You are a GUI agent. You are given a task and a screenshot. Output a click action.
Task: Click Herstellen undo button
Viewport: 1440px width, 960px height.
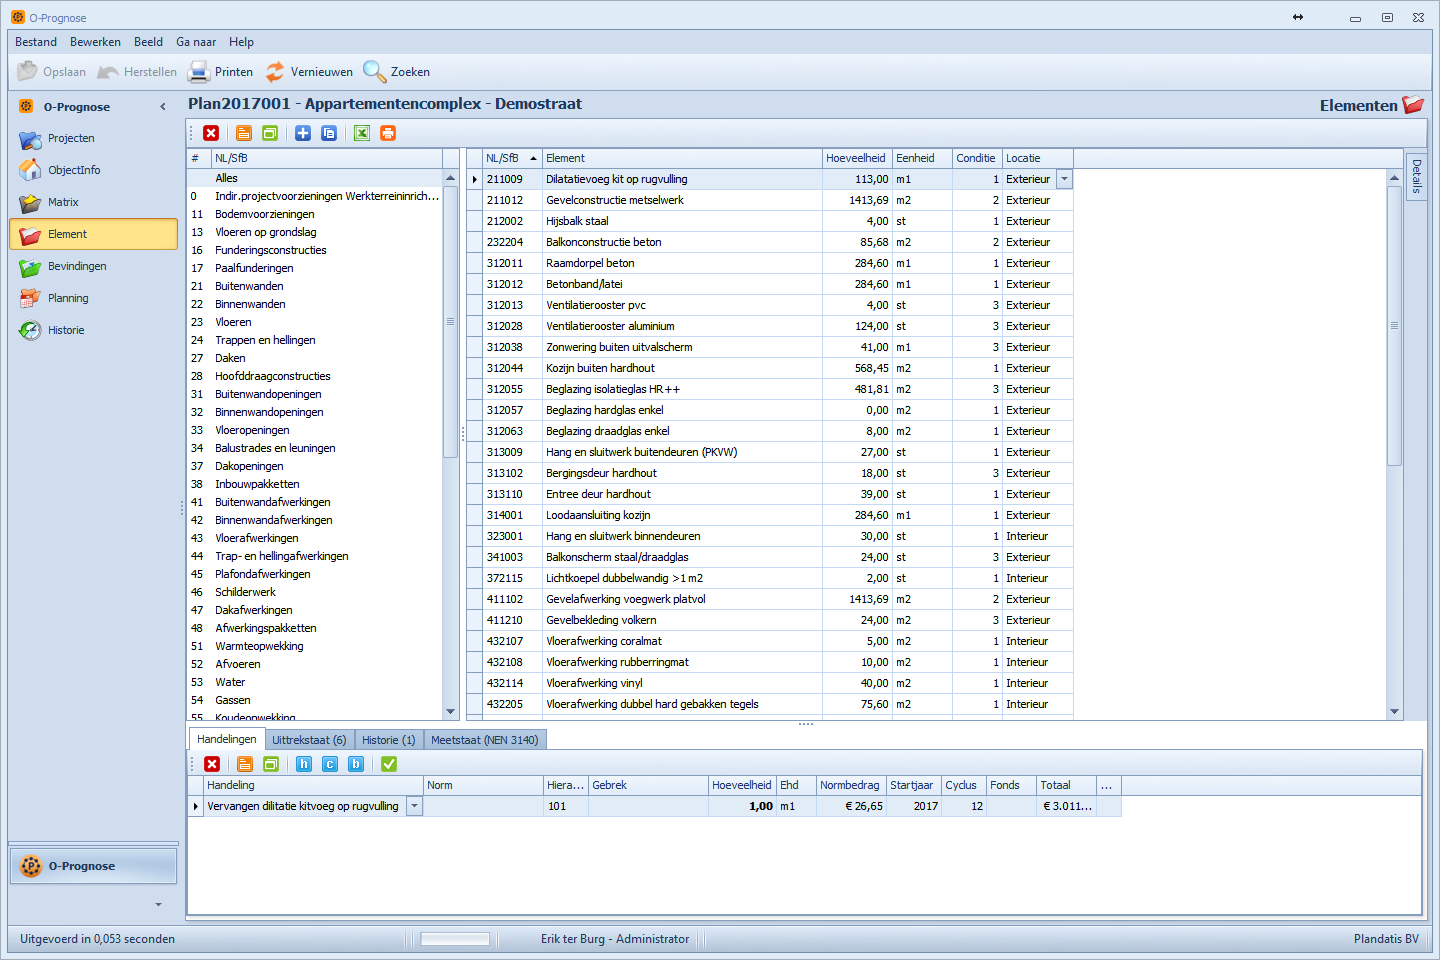(137, 72)
